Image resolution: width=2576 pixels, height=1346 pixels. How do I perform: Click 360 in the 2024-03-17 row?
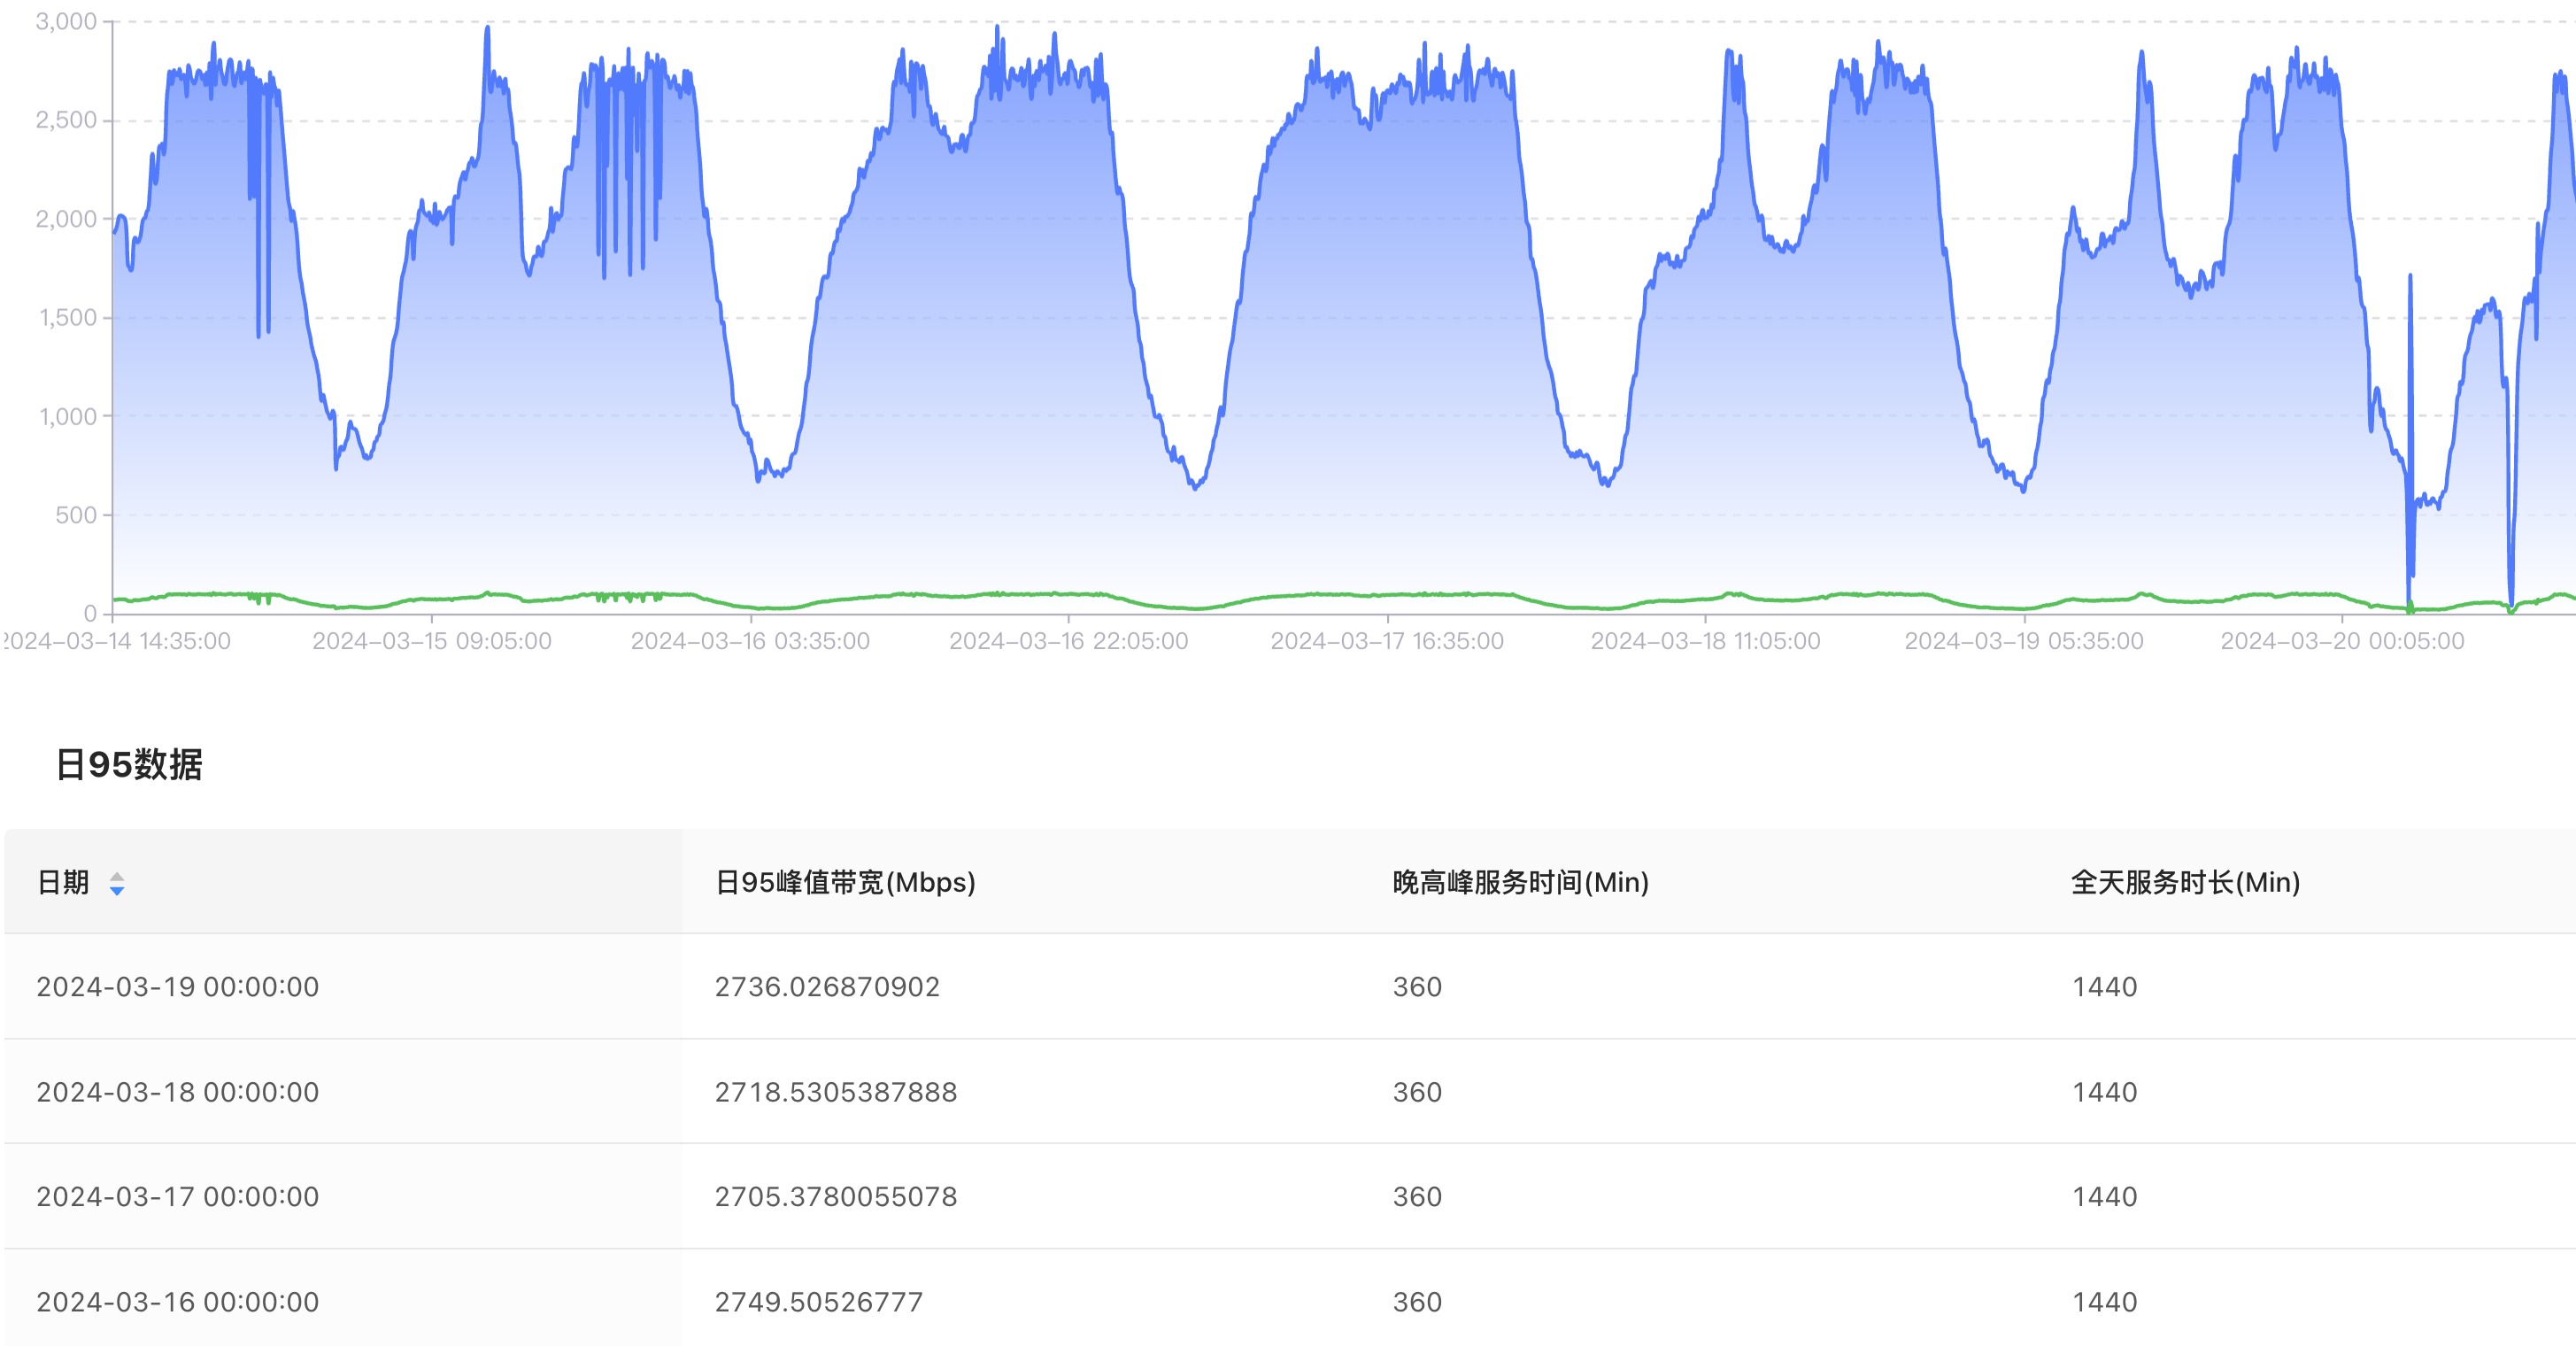(x=1417, y=1197)
